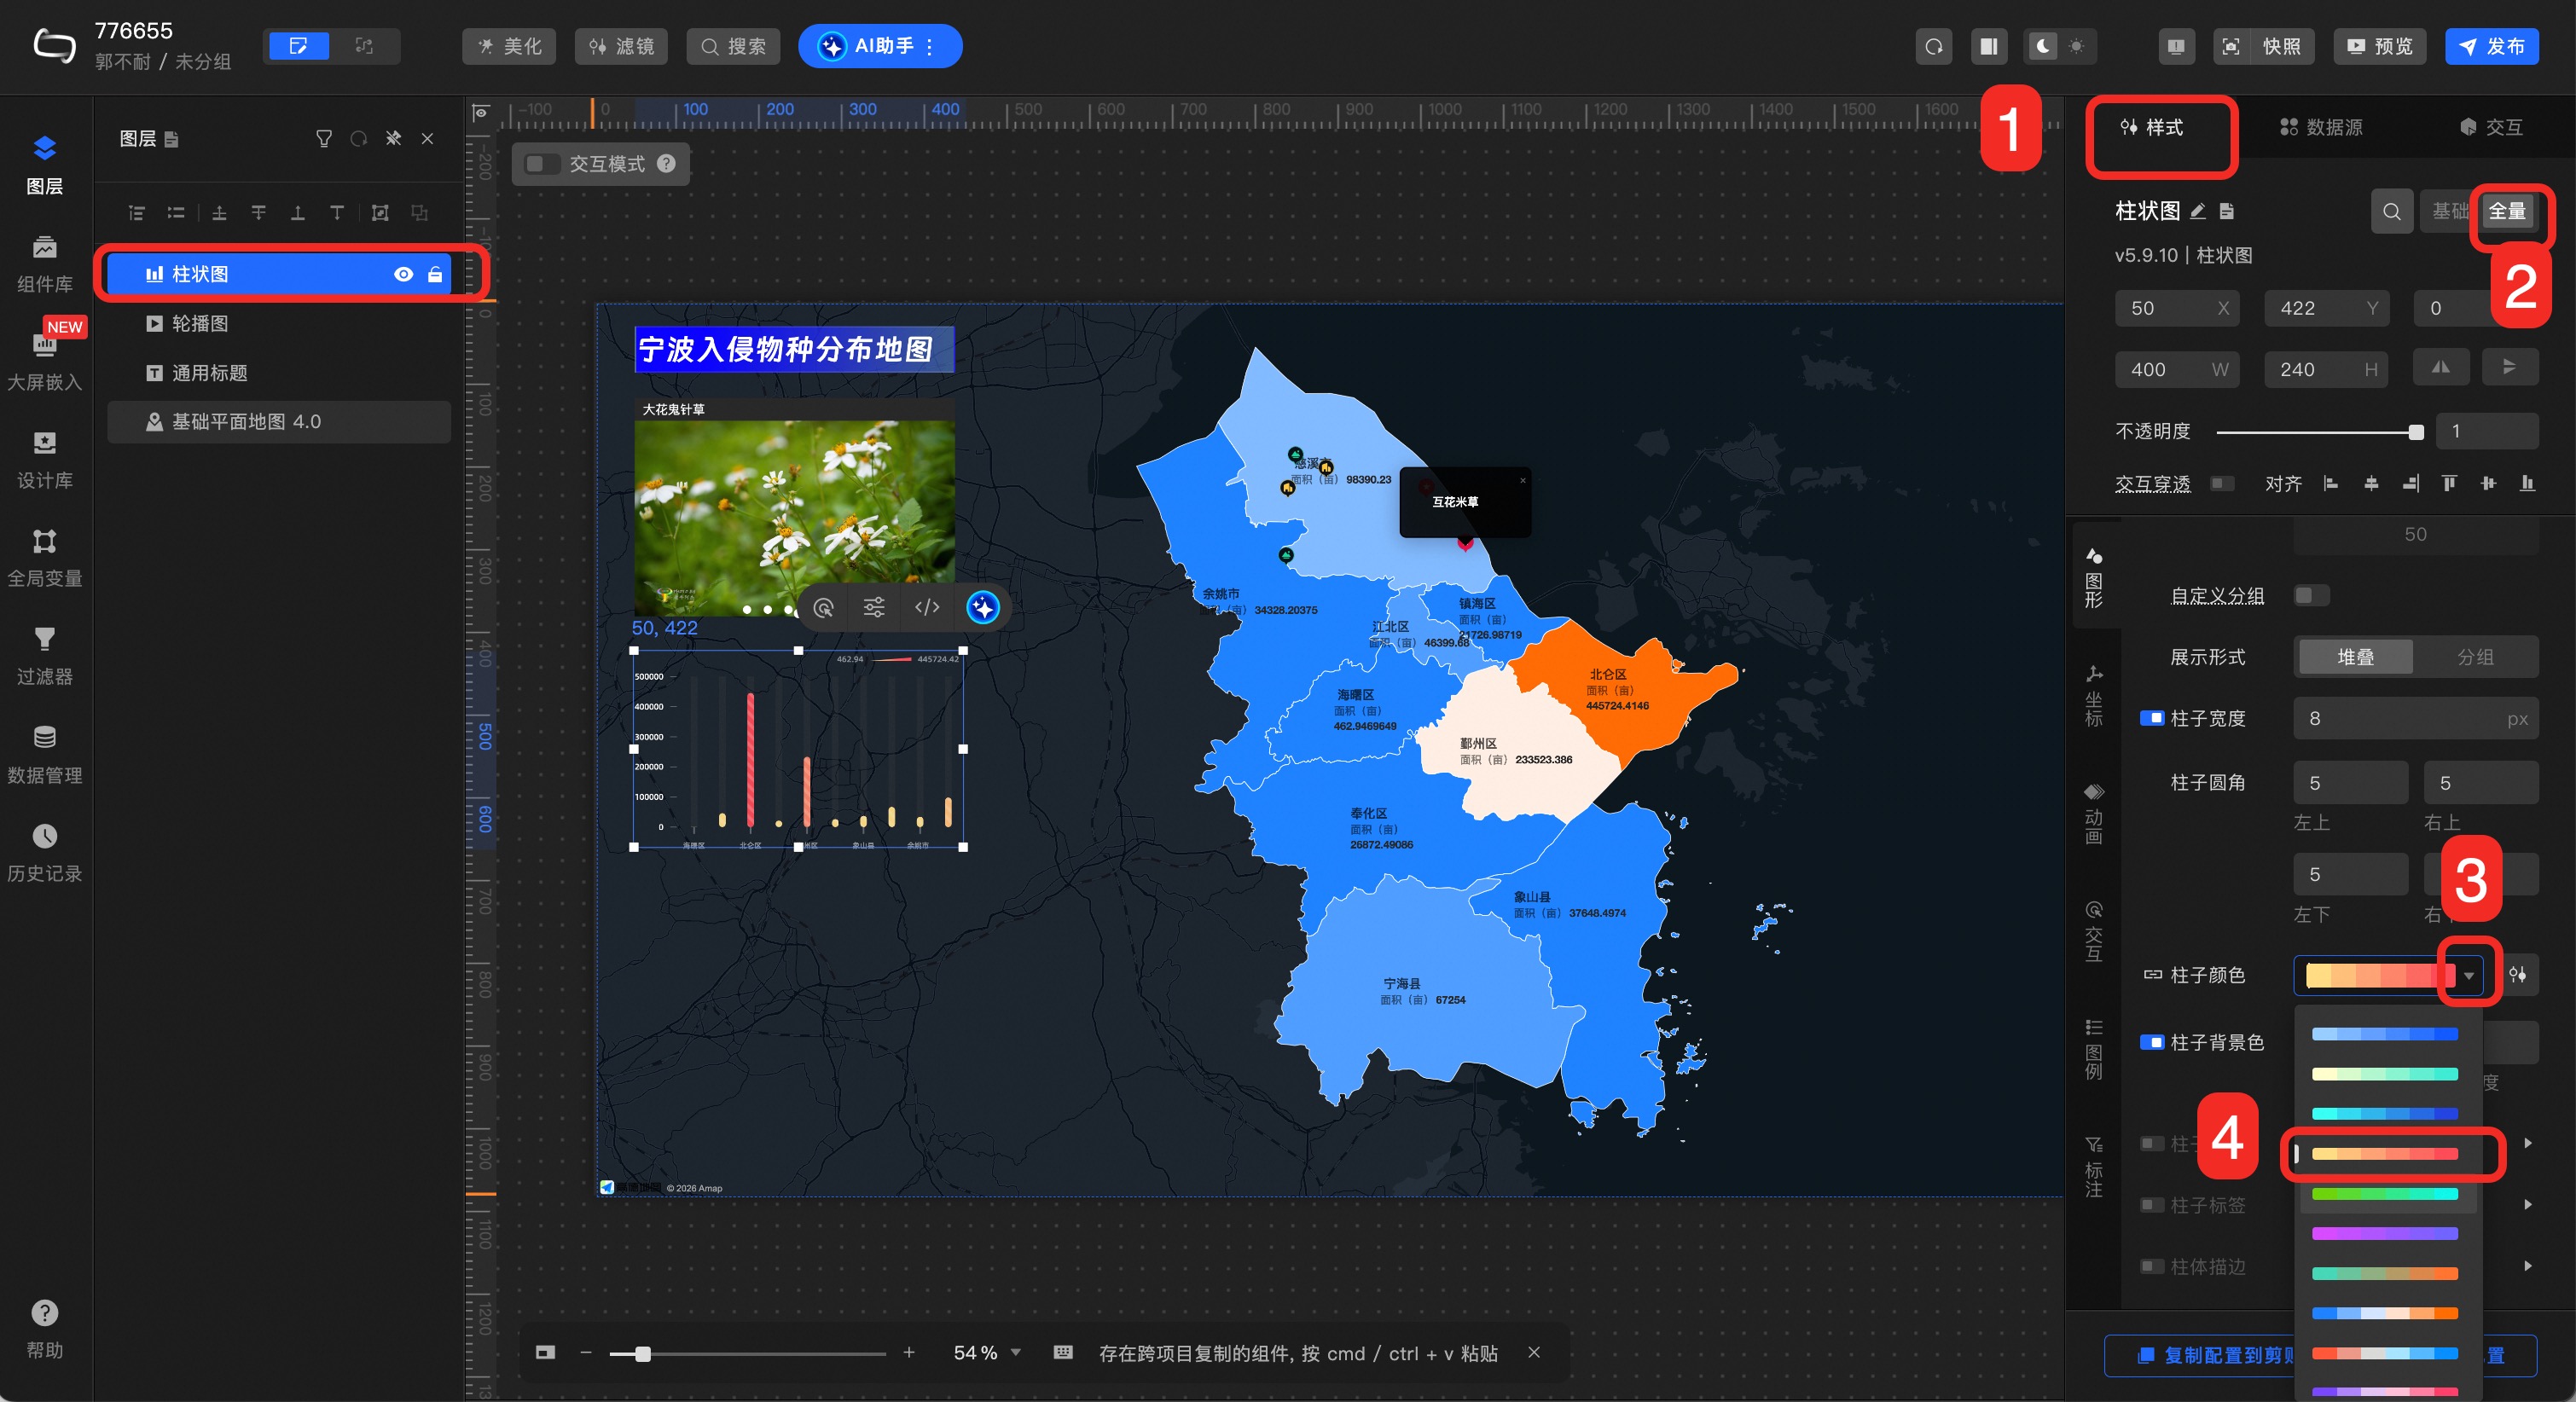Viewport: 2576px width, 1402px height.
Task: Expand the 柱子标签 section arrow
Action: pyautogui.click(x=2527, y=1204)
